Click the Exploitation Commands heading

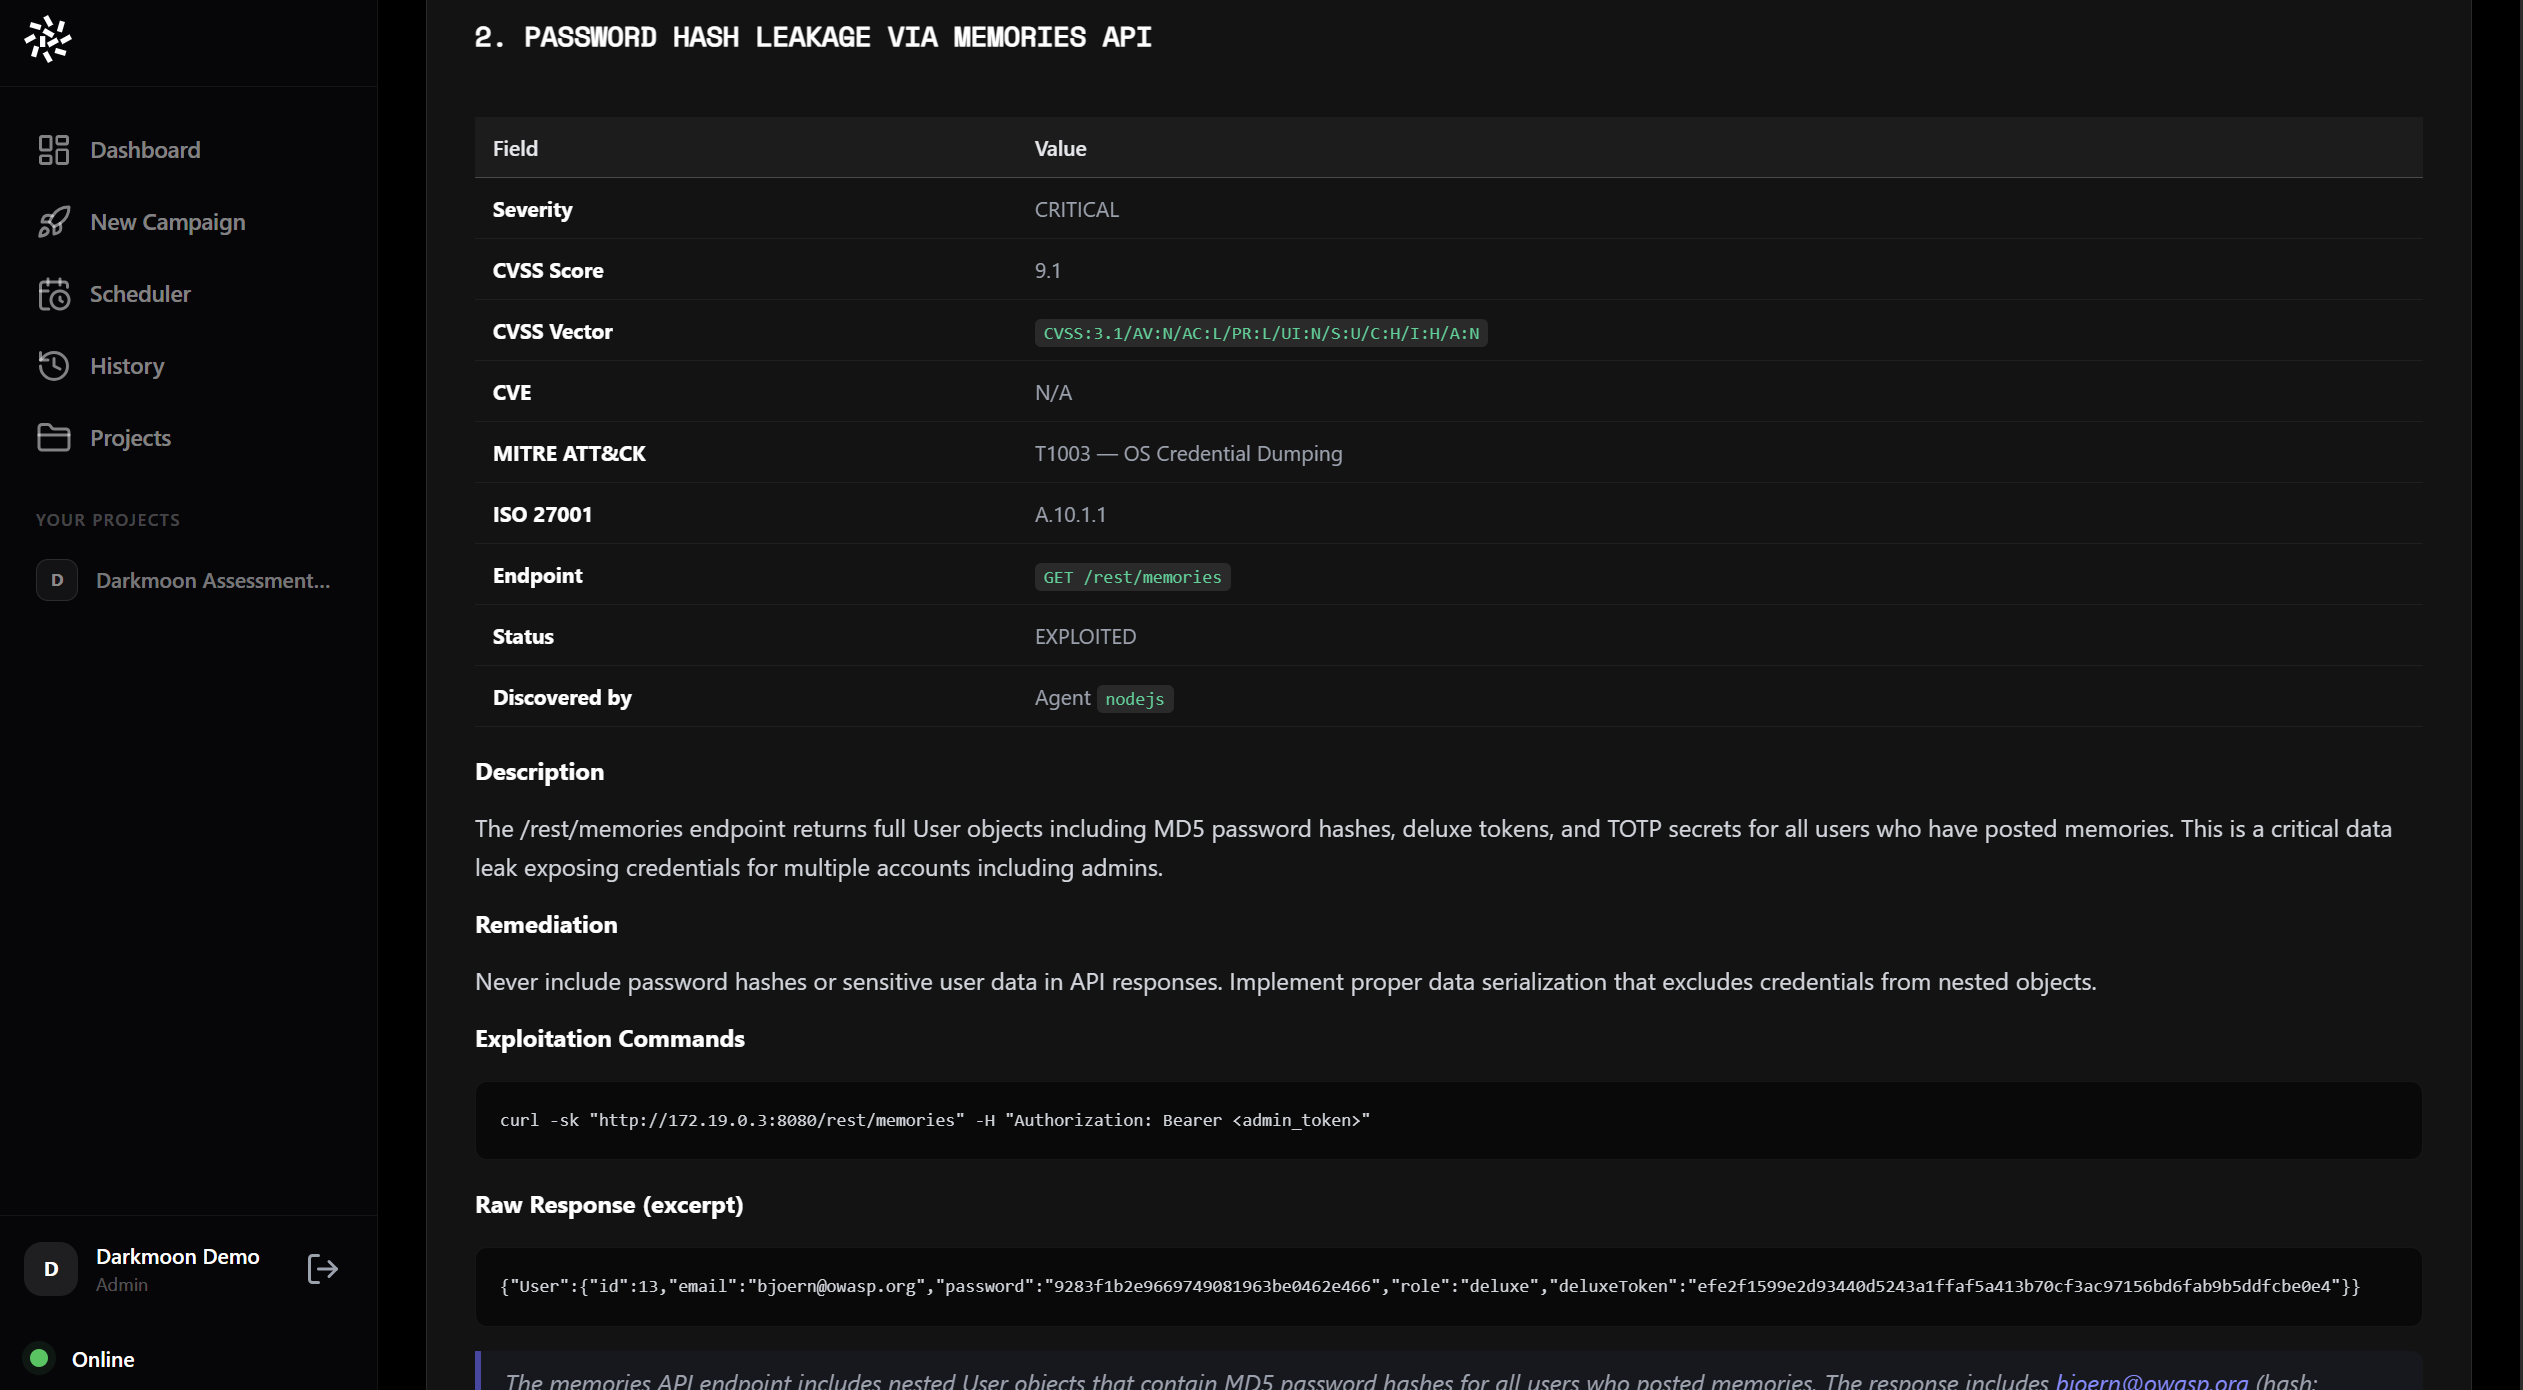(x=610, y=1039)
